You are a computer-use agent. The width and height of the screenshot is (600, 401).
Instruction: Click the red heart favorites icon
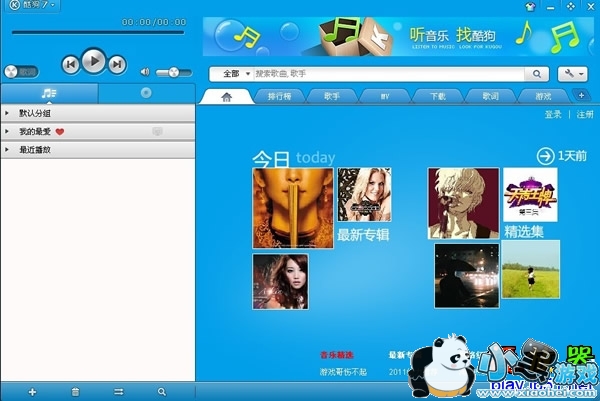tap(60, 132)
